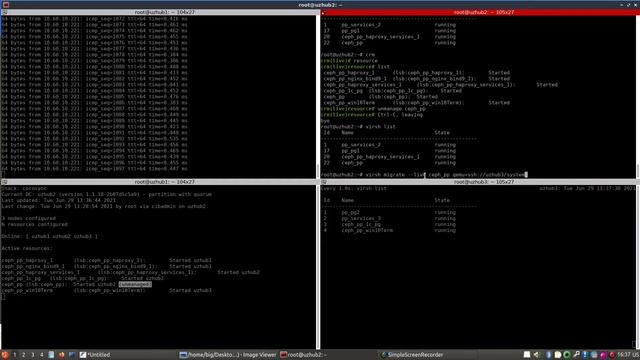Click the pane icon of the ping terminal
640x360 pixels.
pos(4,12)
